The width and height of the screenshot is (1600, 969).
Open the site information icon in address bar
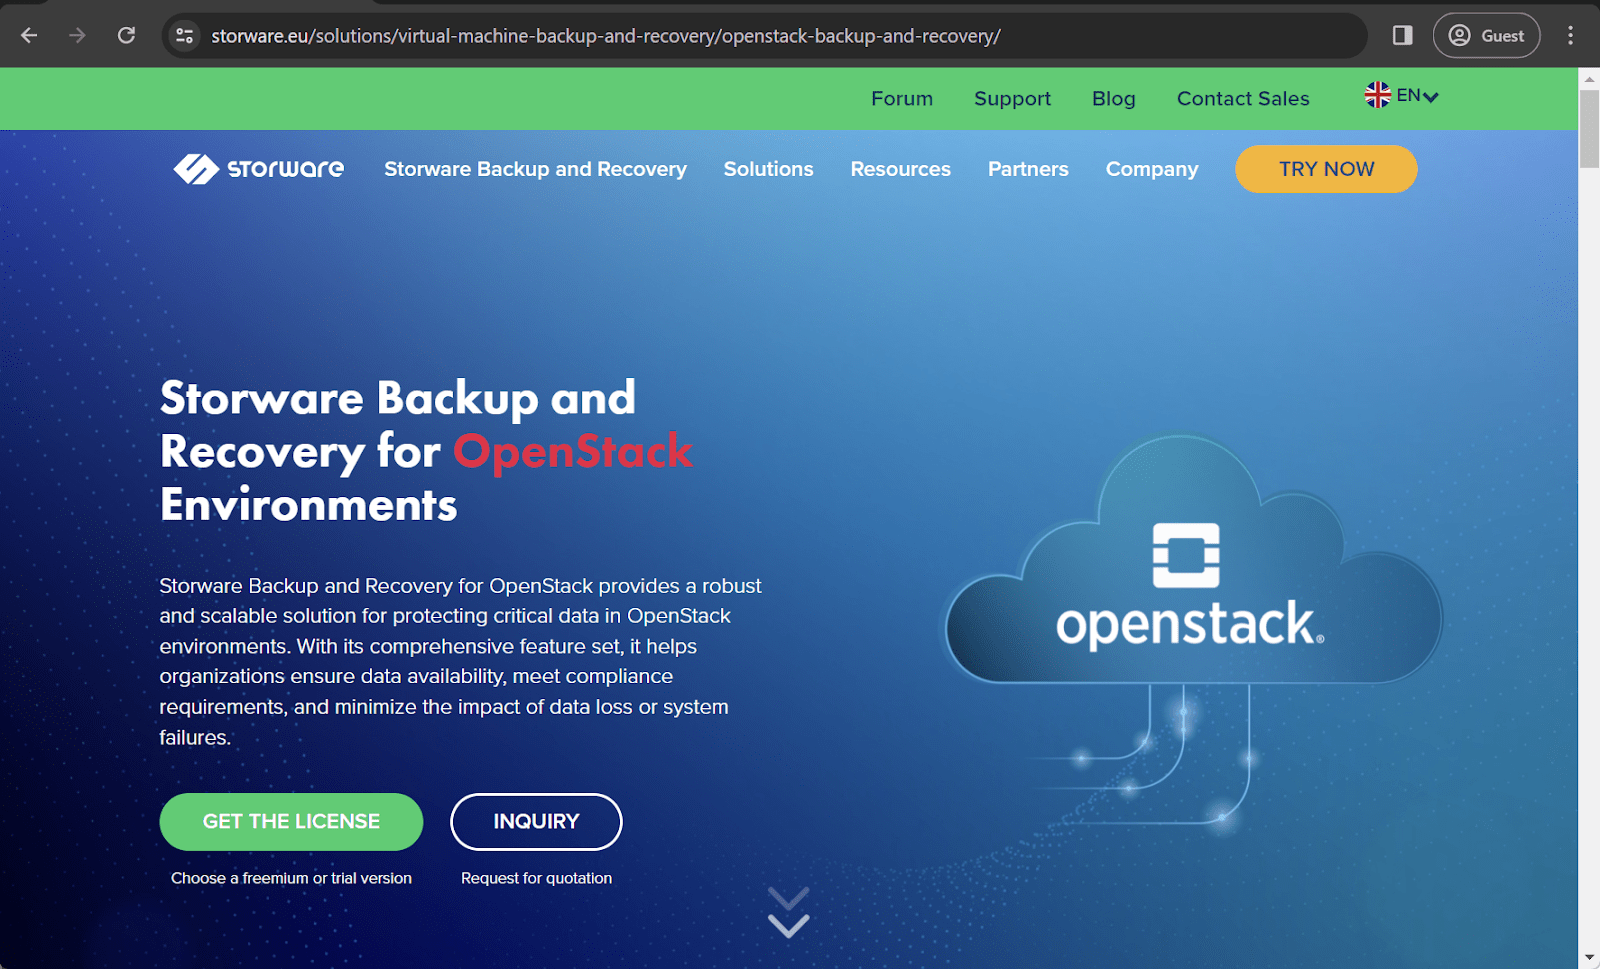[x=185, y=35]
